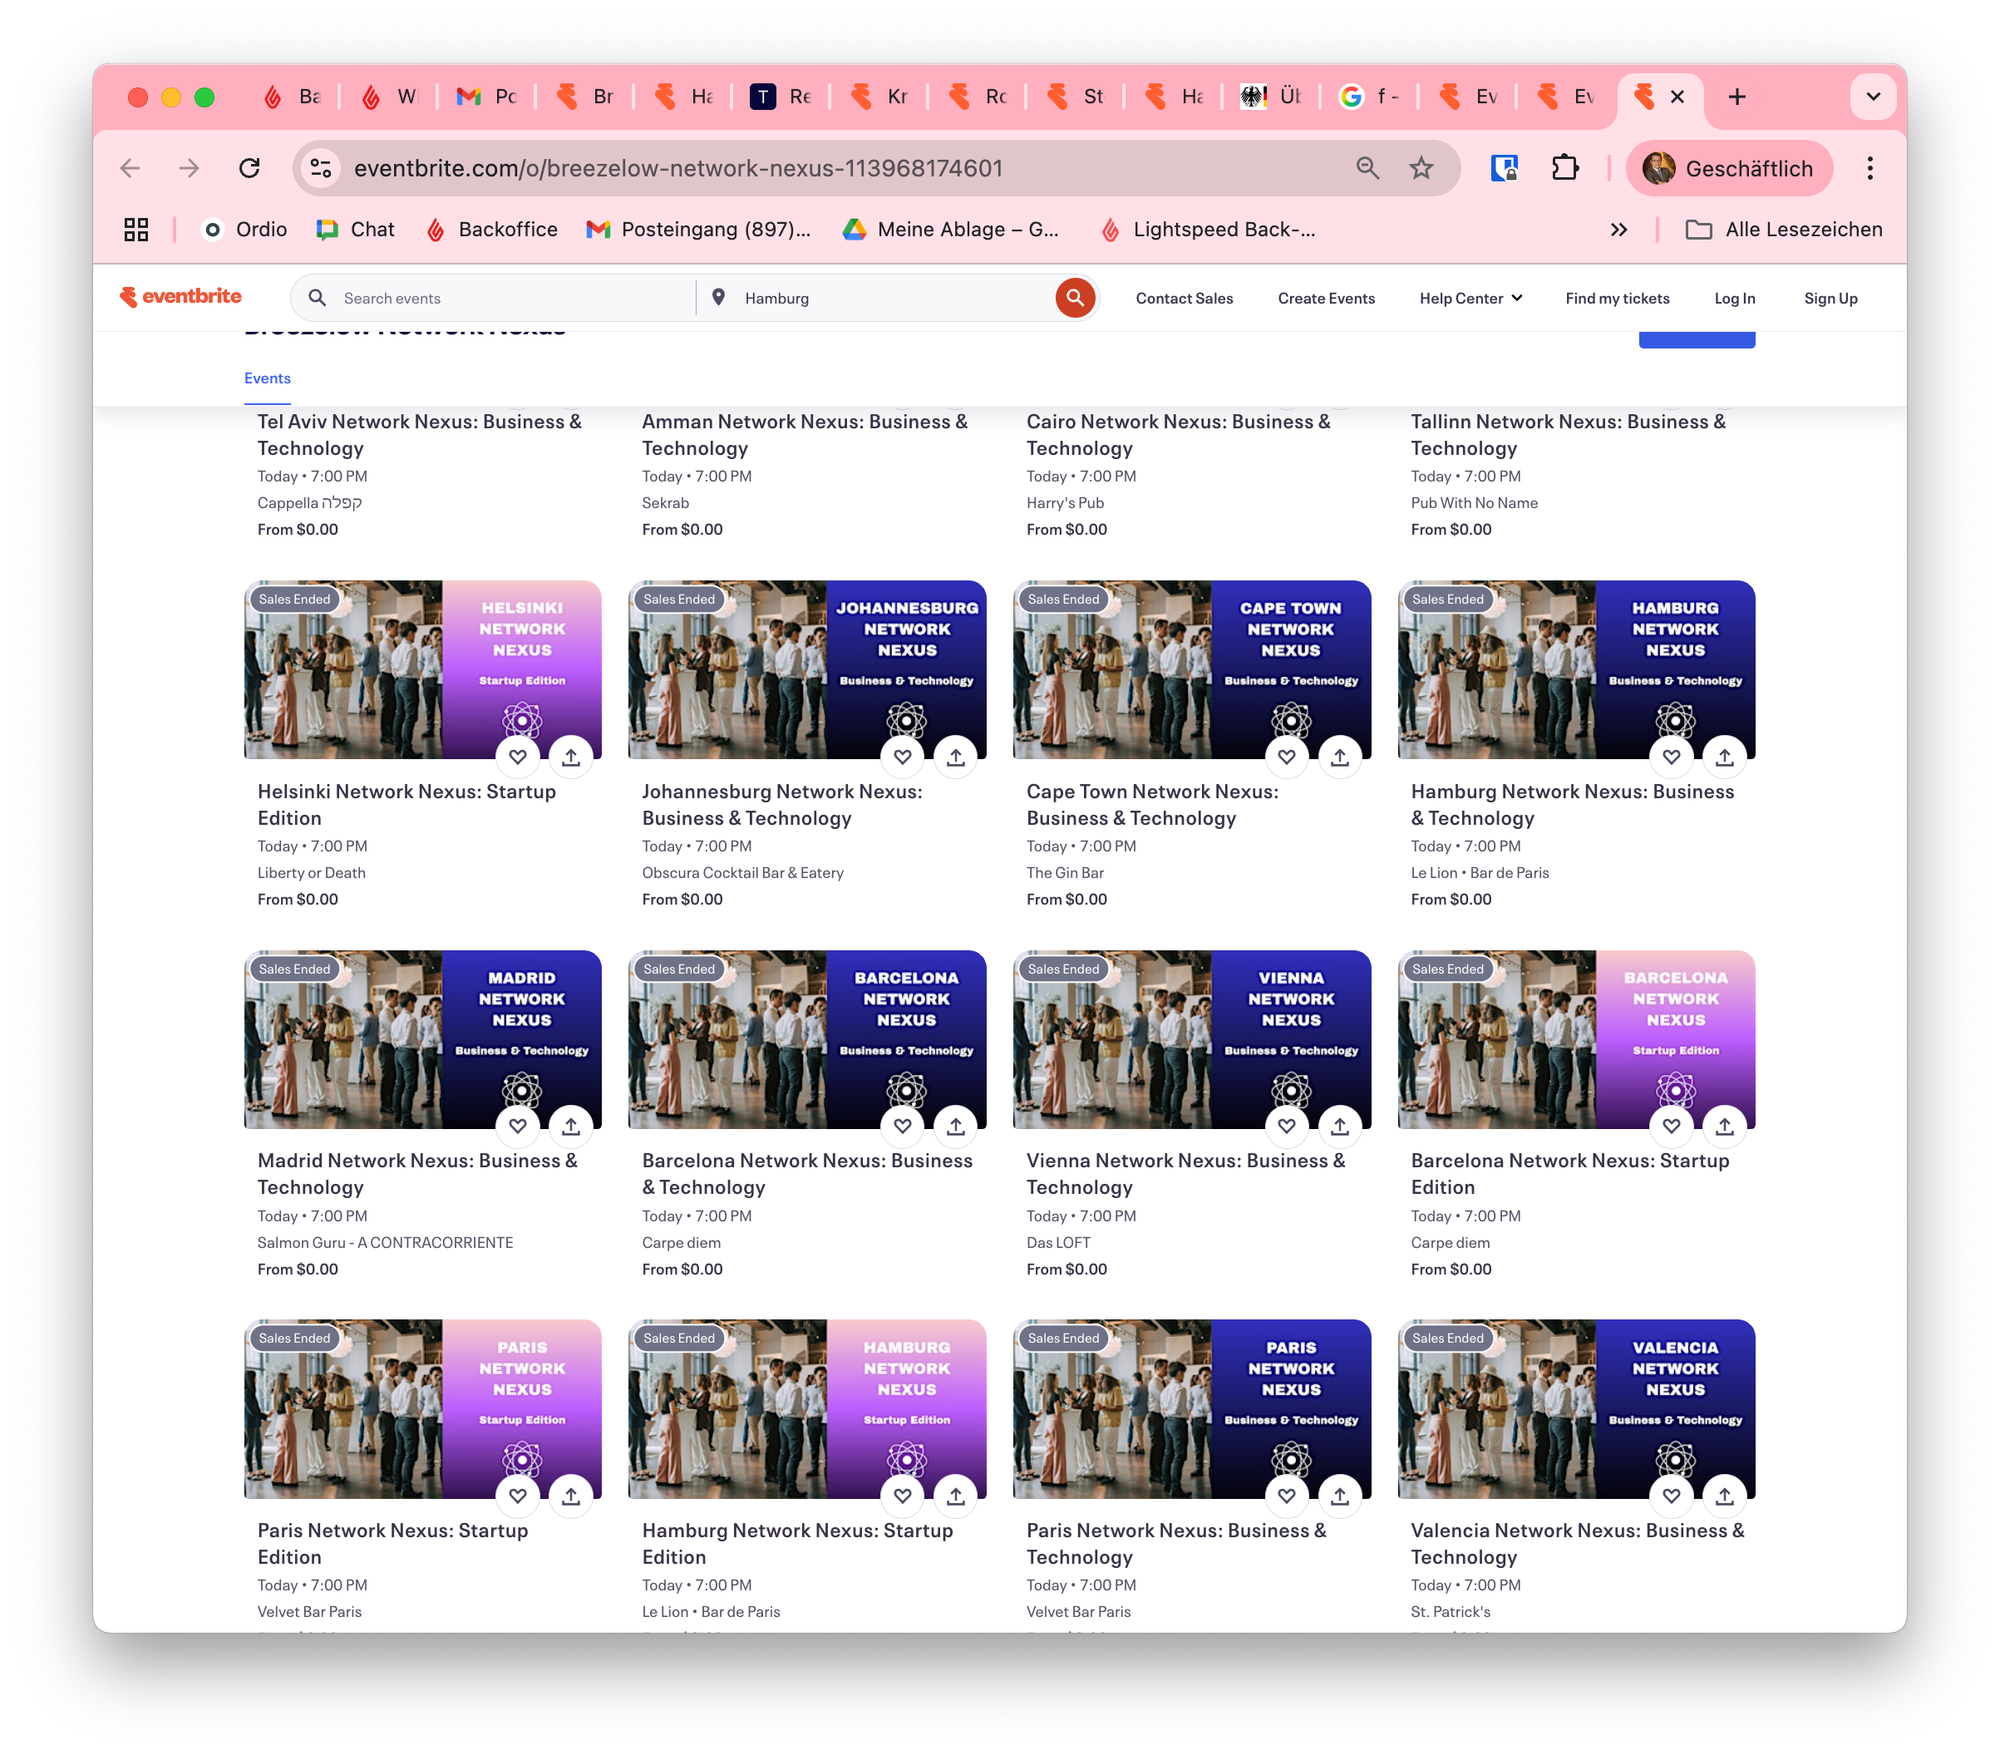
Task: Click the Eventbrite logo
Action: coord(181,297)
